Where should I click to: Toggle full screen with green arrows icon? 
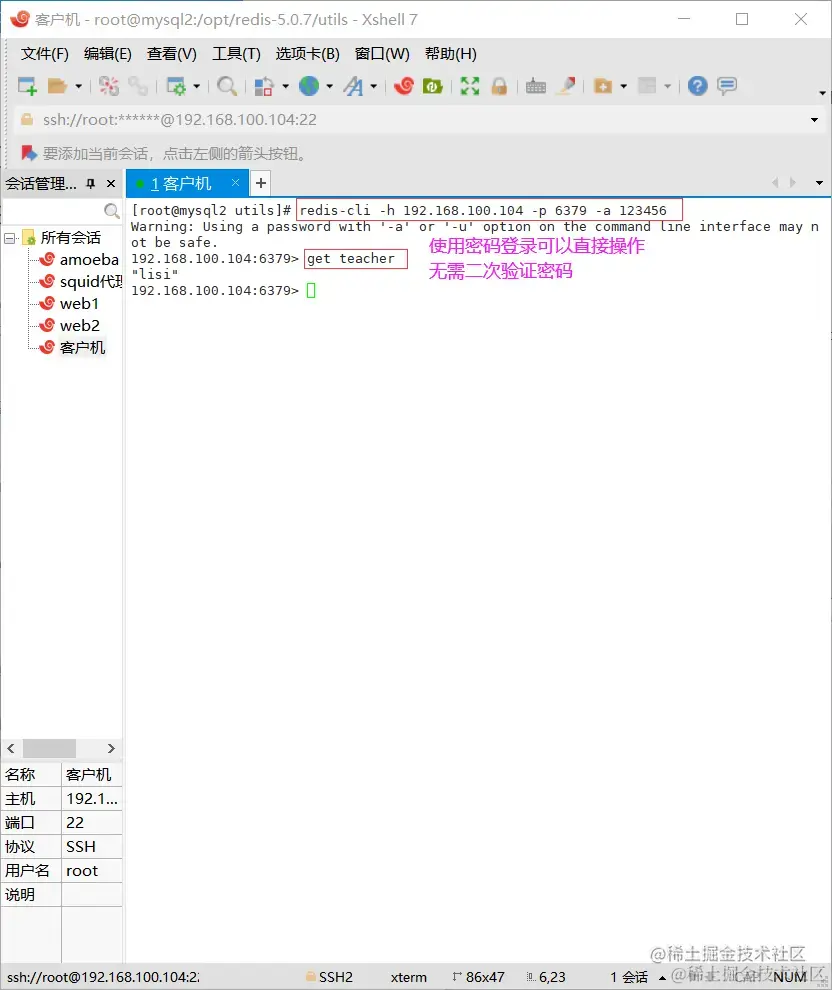[470, 86]
